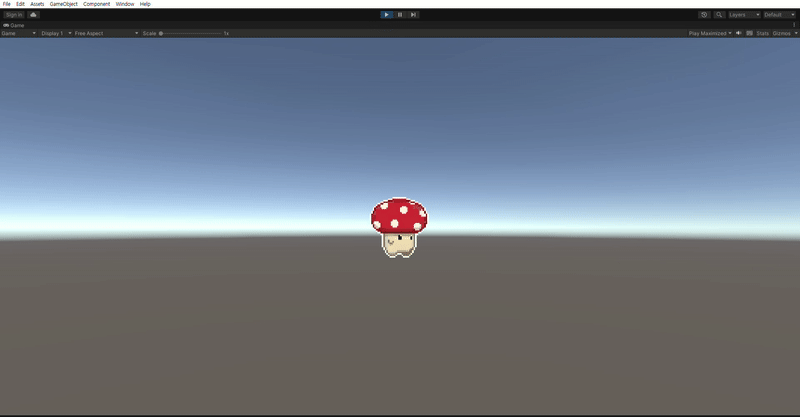Viewport: 800px width, 417px height.
Task: Toggle the shortcuts keyboard icon
Action: (749, 33)
